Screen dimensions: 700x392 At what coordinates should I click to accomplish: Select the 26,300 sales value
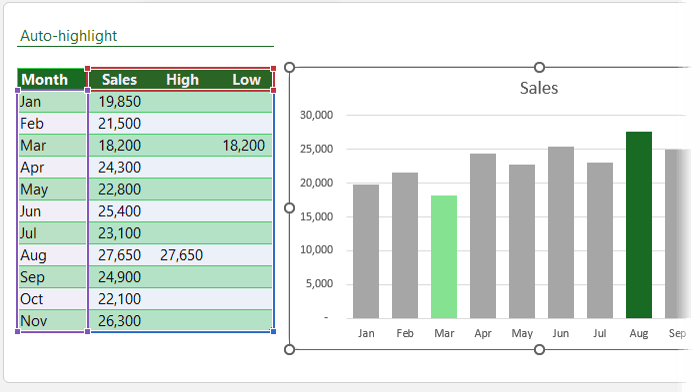120,321
